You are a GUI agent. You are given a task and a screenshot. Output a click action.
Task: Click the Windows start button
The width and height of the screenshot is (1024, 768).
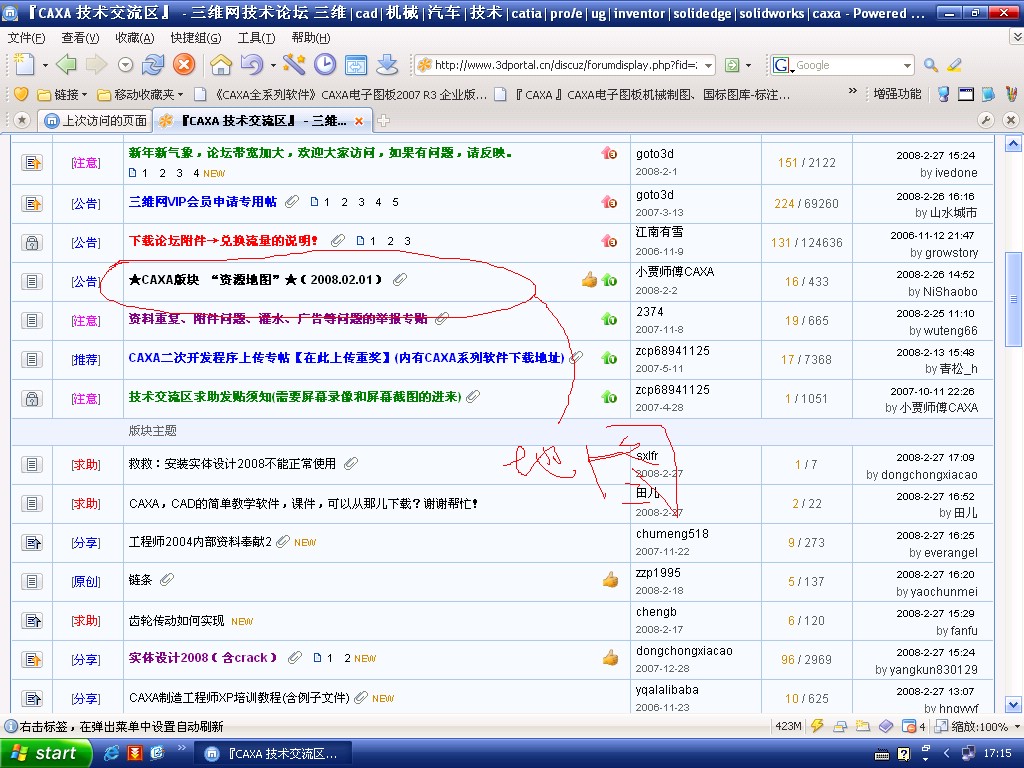[x=44, y=753]
